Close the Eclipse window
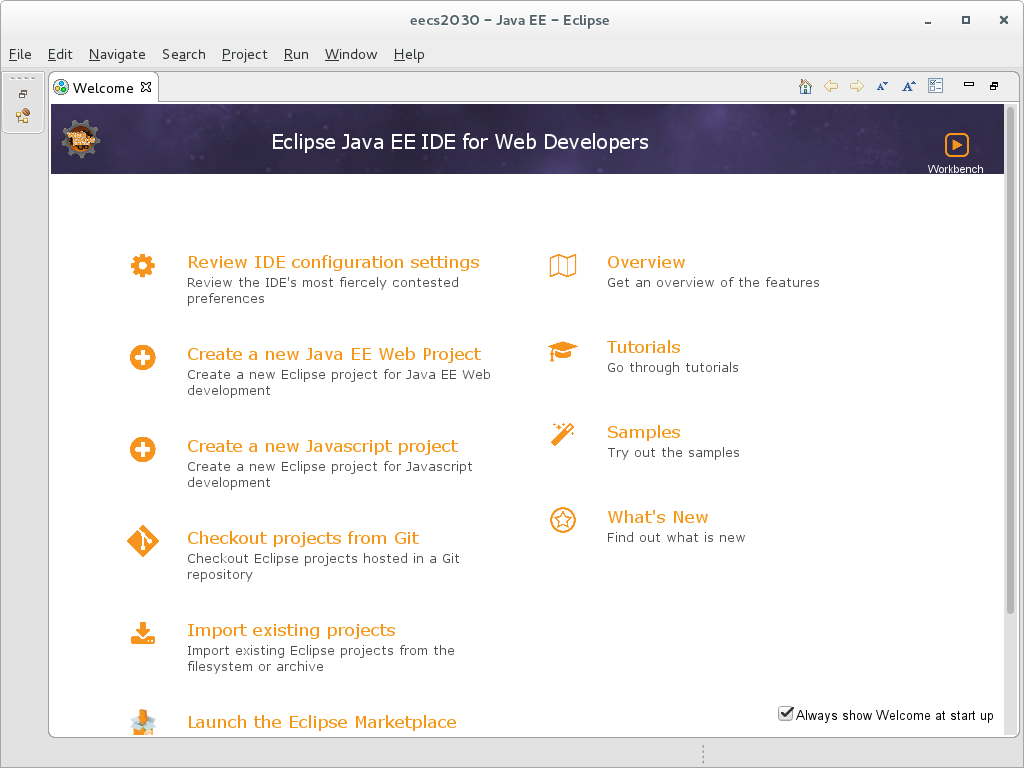The width and height of the screenshot is (1024, 768). click(1004, 20)
